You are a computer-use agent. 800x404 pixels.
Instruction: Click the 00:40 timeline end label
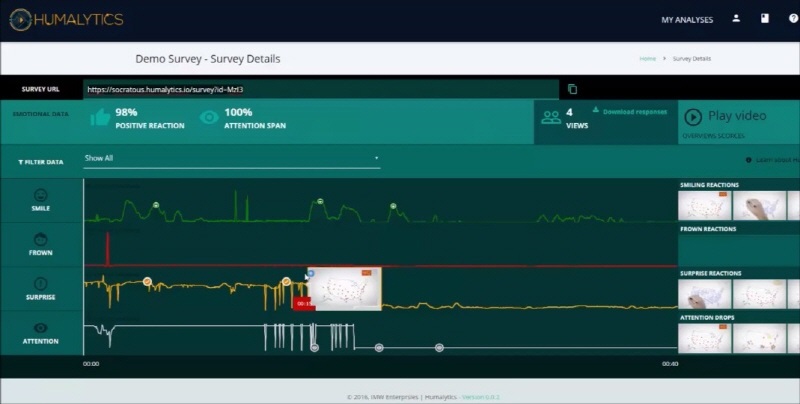pyautogui.click(x=670, y=364)
